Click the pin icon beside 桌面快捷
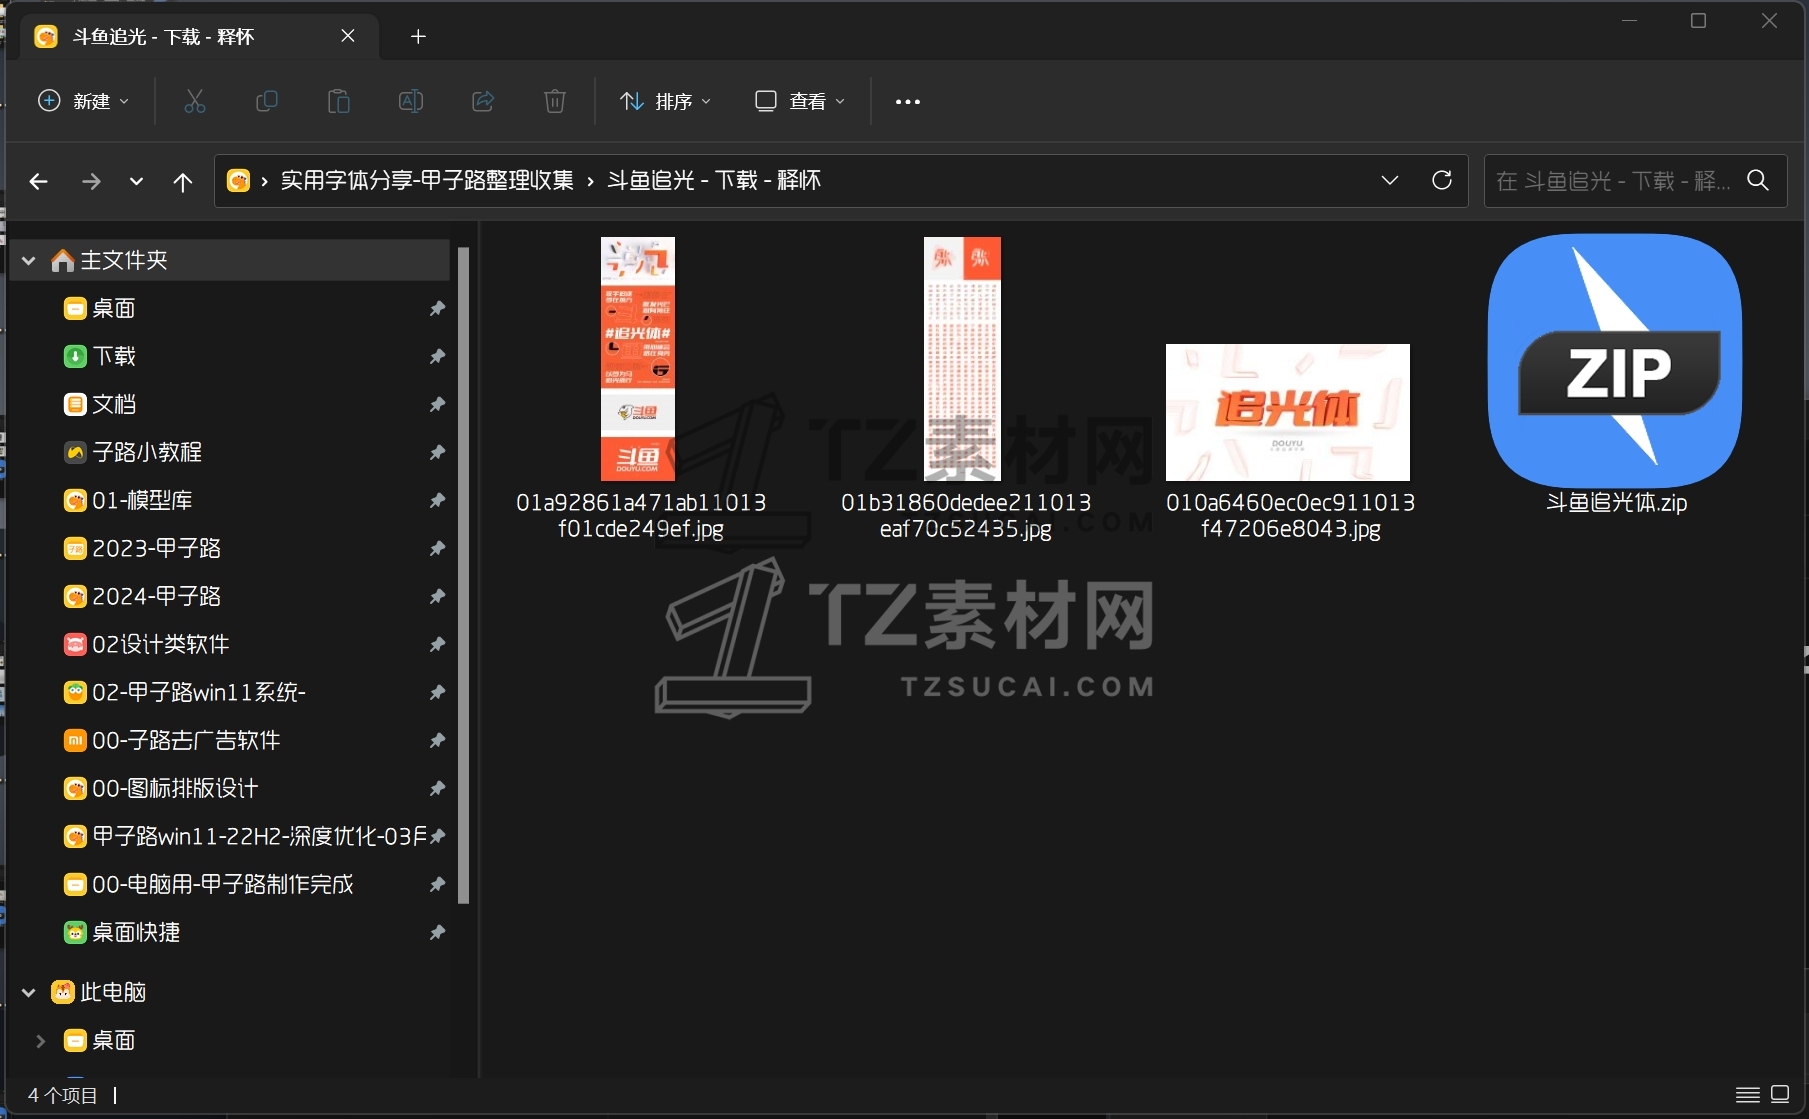This screenshot has width=1809, height=1119. tap(437, 932)
